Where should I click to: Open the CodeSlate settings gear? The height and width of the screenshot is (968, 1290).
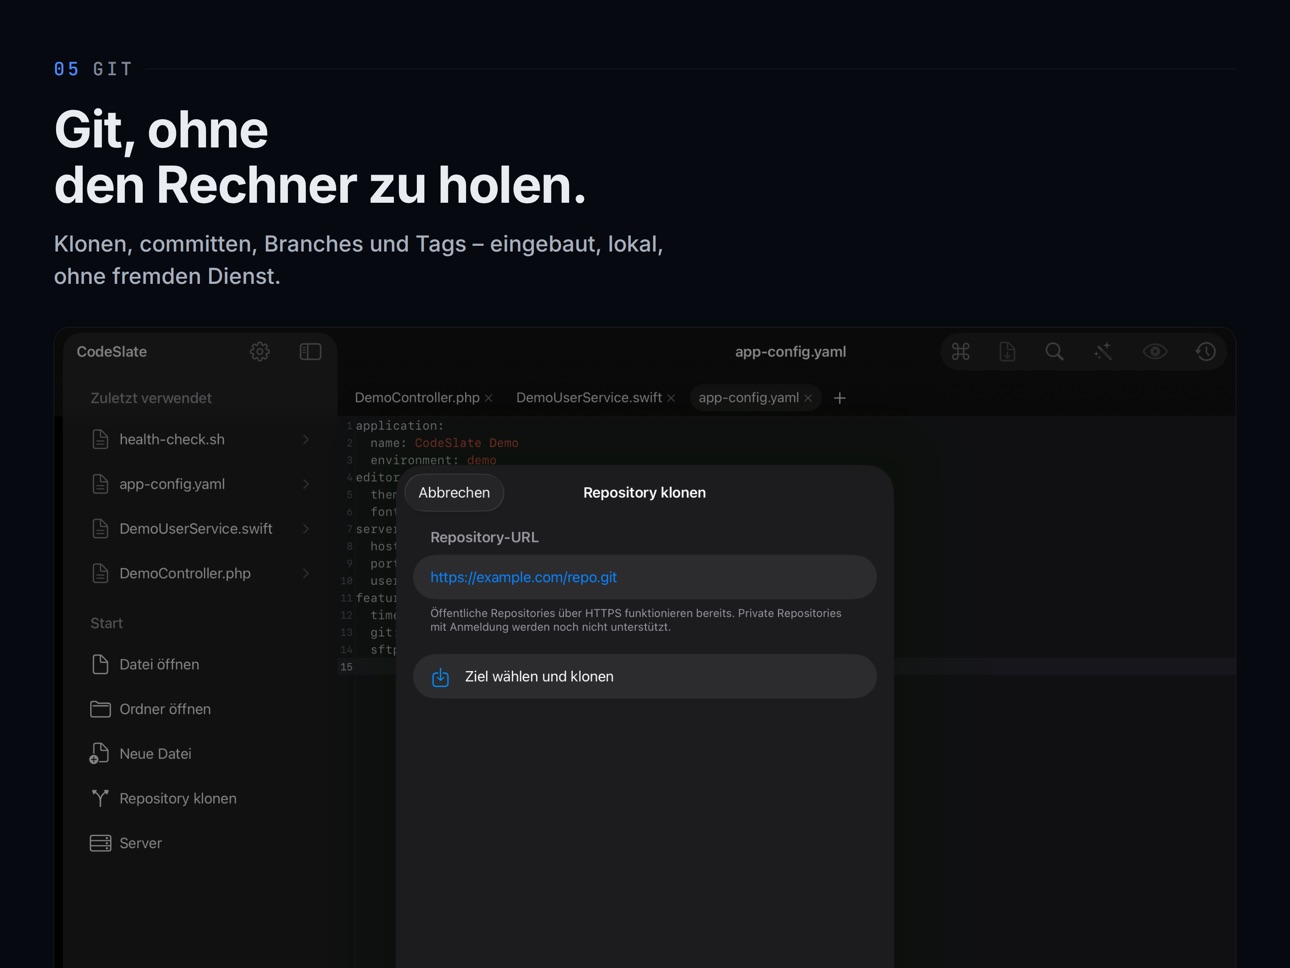260,352
